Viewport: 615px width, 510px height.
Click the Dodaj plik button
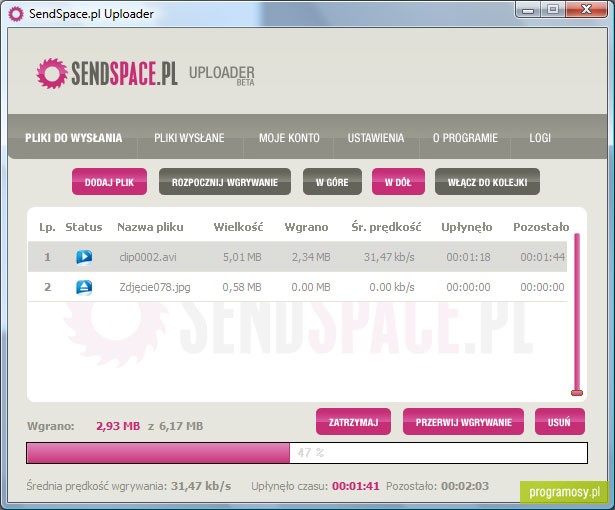(109, 182)
